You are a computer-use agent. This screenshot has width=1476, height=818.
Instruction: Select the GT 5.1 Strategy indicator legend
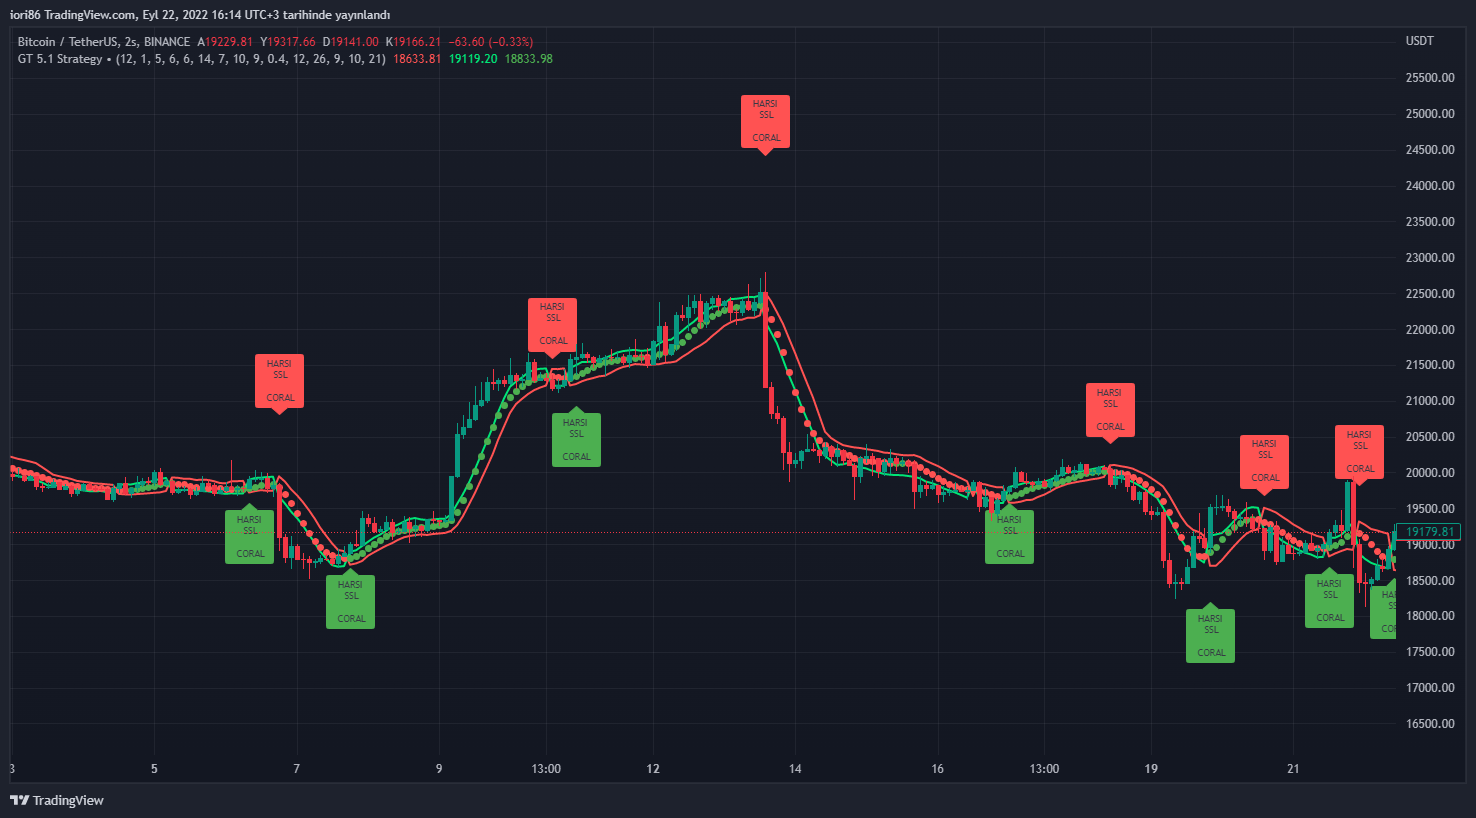(60, 59)
